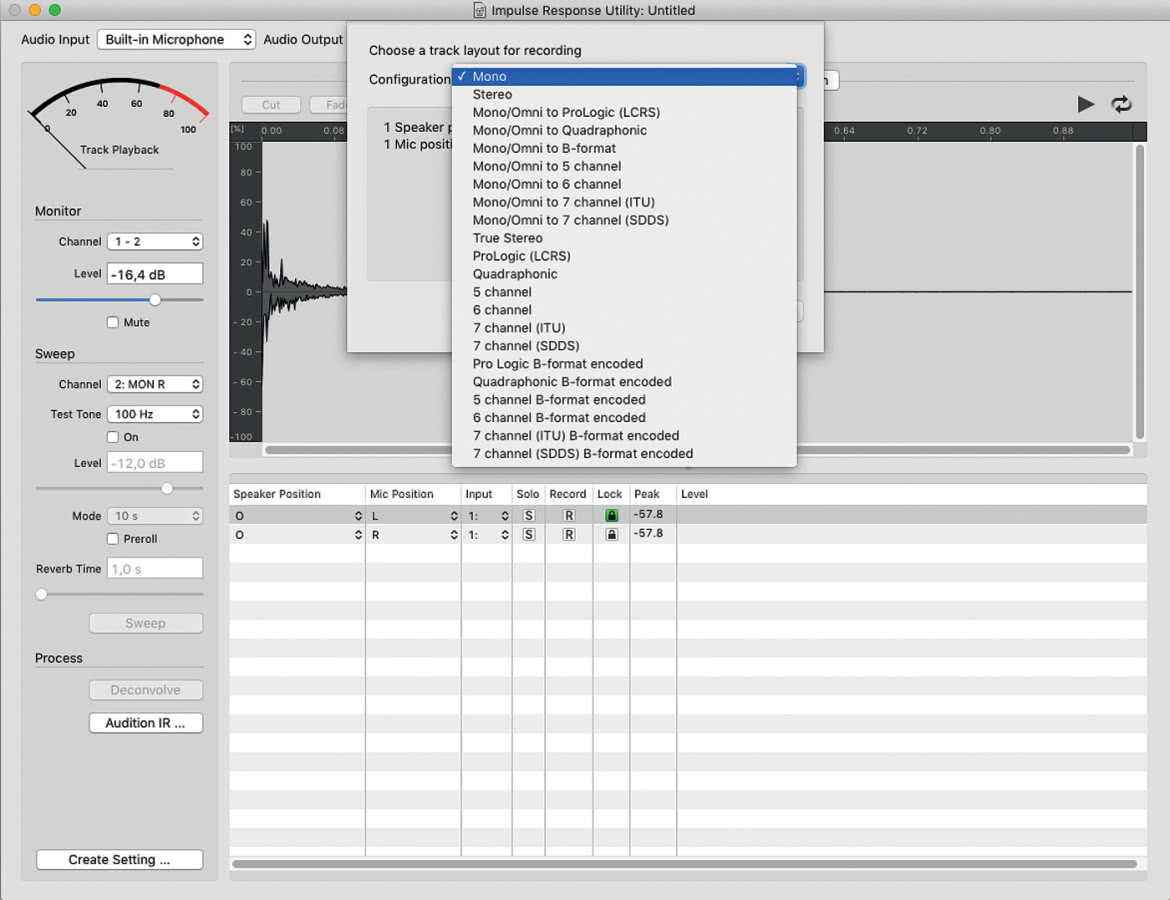
Task: Change Speaker Position for the L row
Action: pyautogui.click(x=298, y=516)
